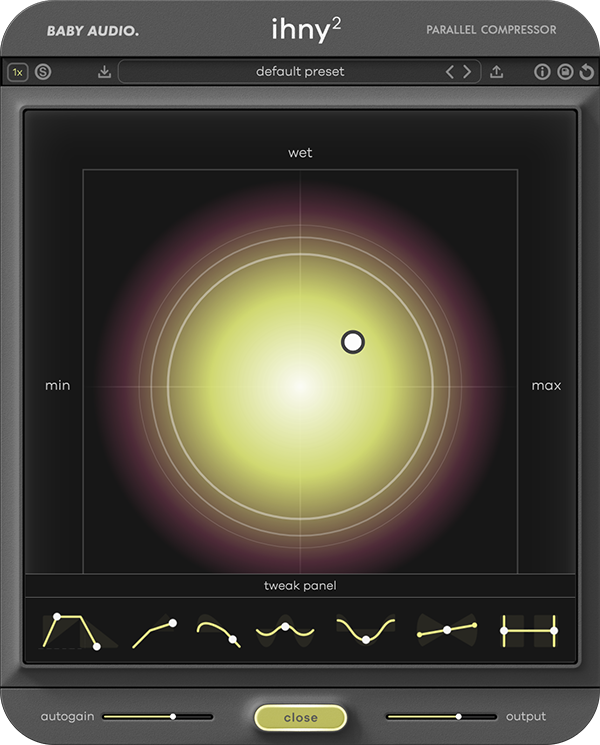This screenshot has height=745, width=600.
Task: Go to previous preset arrow
Action: click(x=450, y=72)
